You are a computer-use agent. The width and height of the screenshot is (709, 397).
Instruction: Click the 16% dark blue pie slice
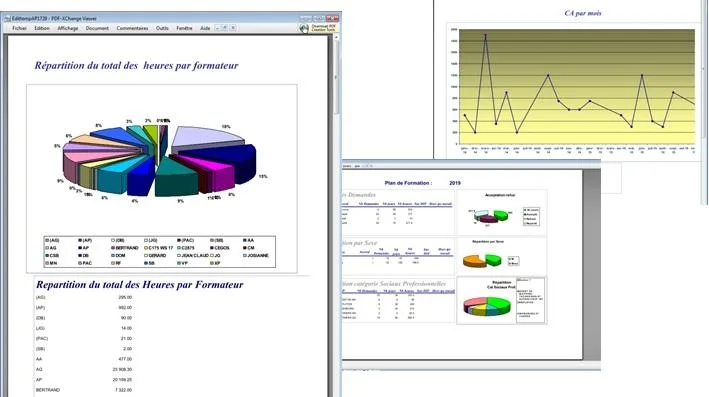pyautogui.click(x=240, y=161)
